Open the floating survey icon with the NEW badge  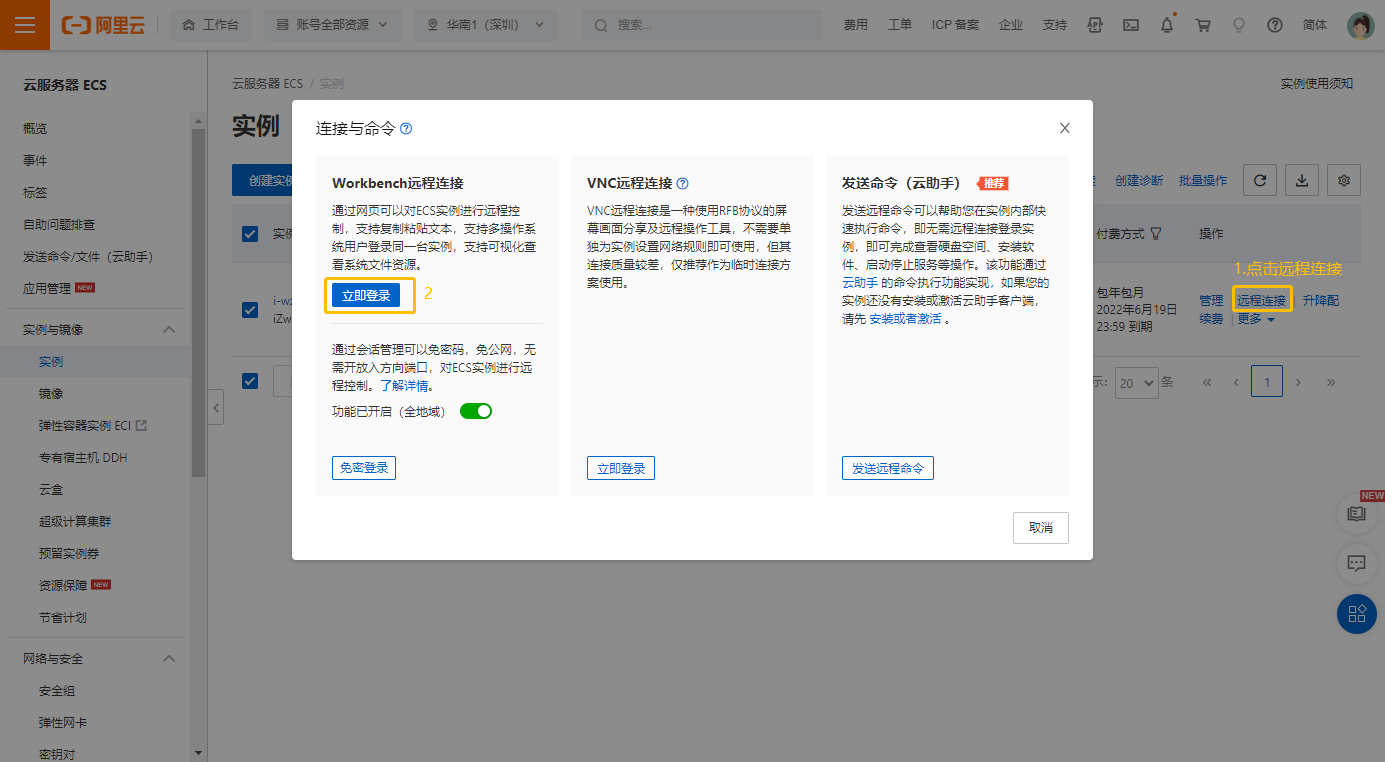pos(1357,513)
